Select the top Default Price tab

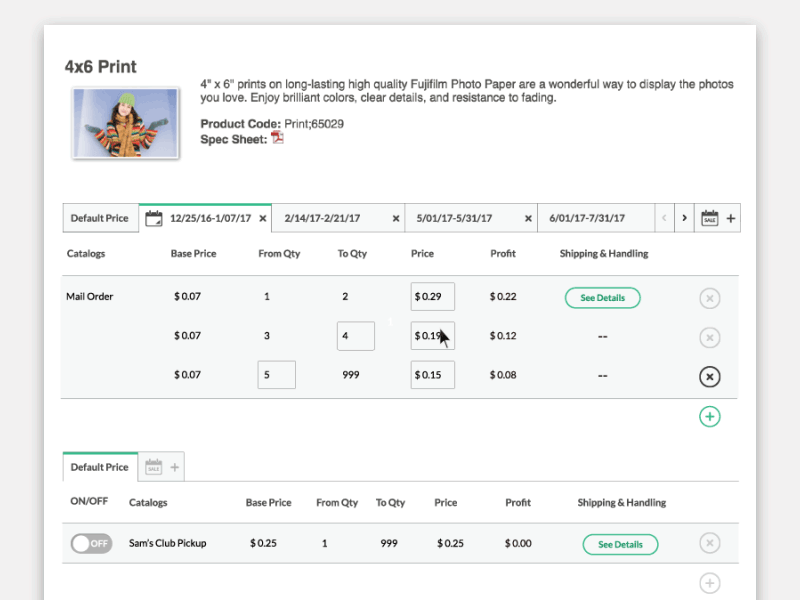99,217
